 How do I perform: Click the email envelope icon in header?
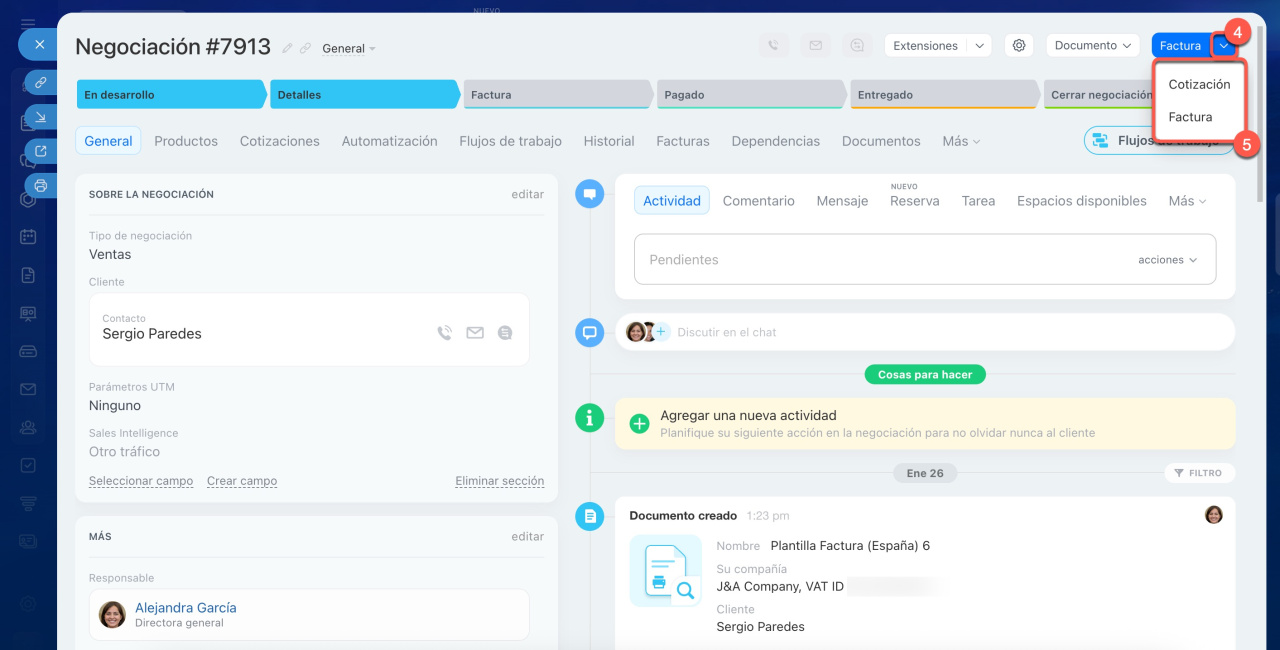point(815,45)
